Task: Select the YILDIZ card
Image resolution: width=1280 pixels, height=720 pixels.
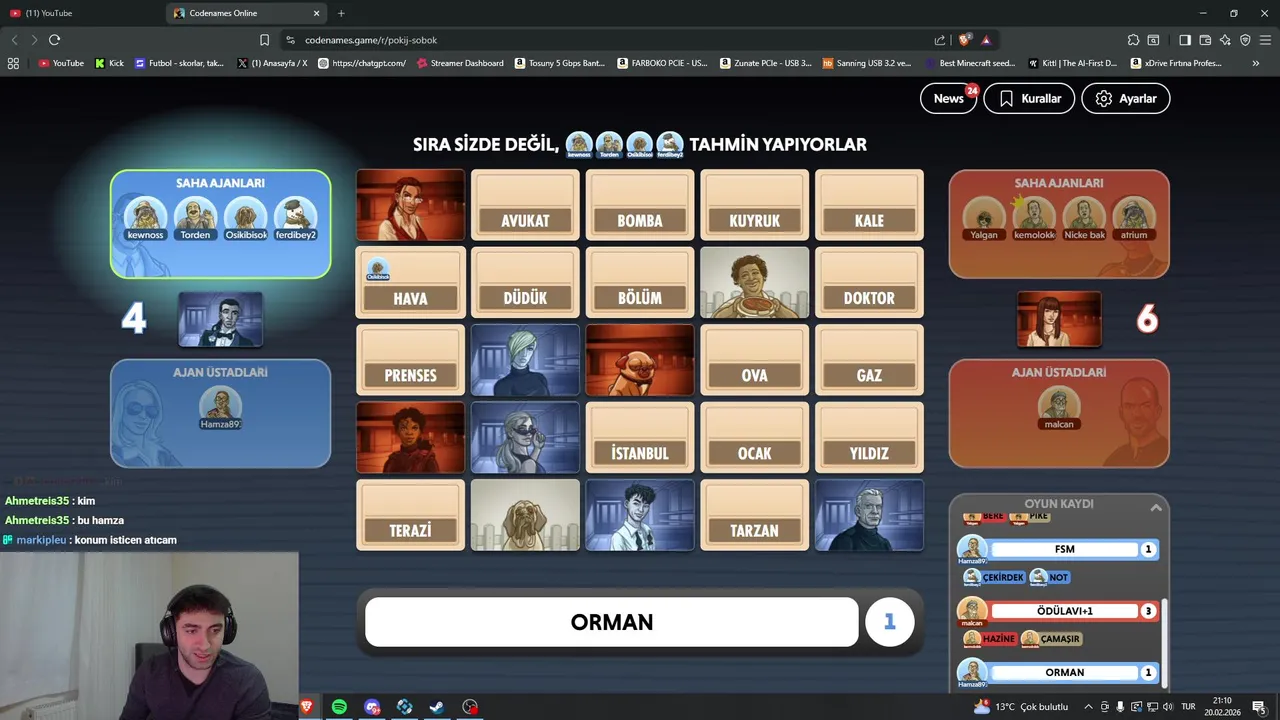Action: pos(869,438)
